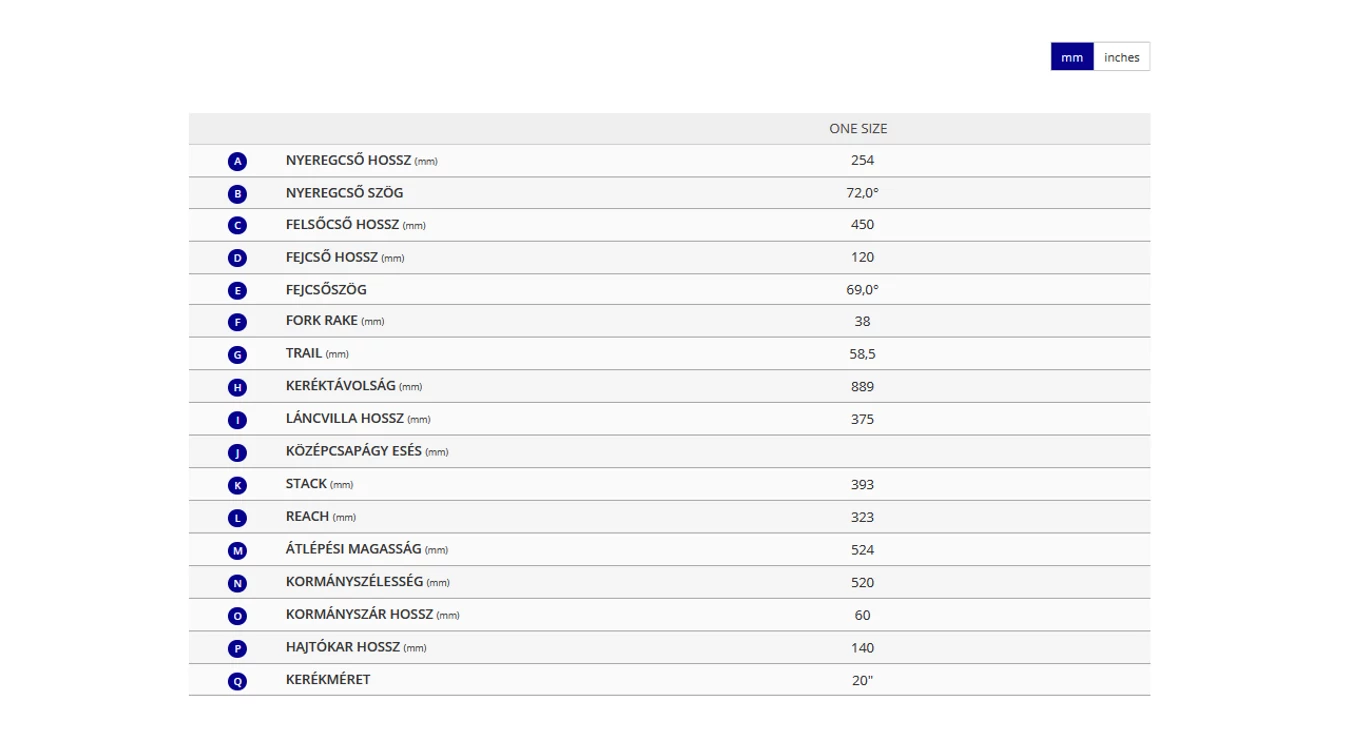The height and width of the screenshot is (750, 1350).
Task: Select the head tube length value 120
Action: click(x=862, y=257)
